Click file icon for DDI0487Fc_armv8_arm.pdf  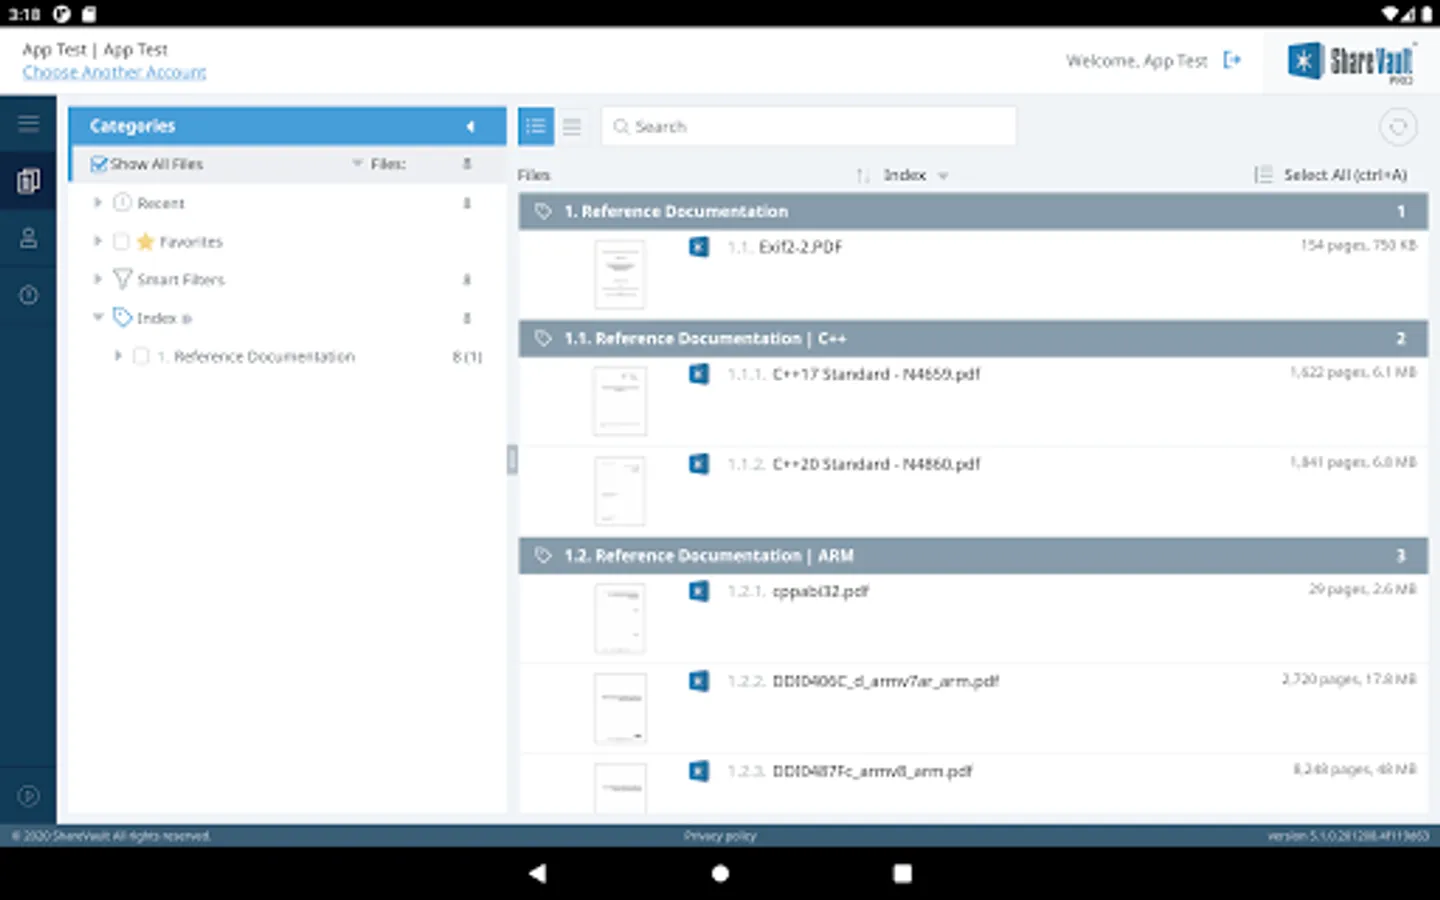click(x=699, y=771)
